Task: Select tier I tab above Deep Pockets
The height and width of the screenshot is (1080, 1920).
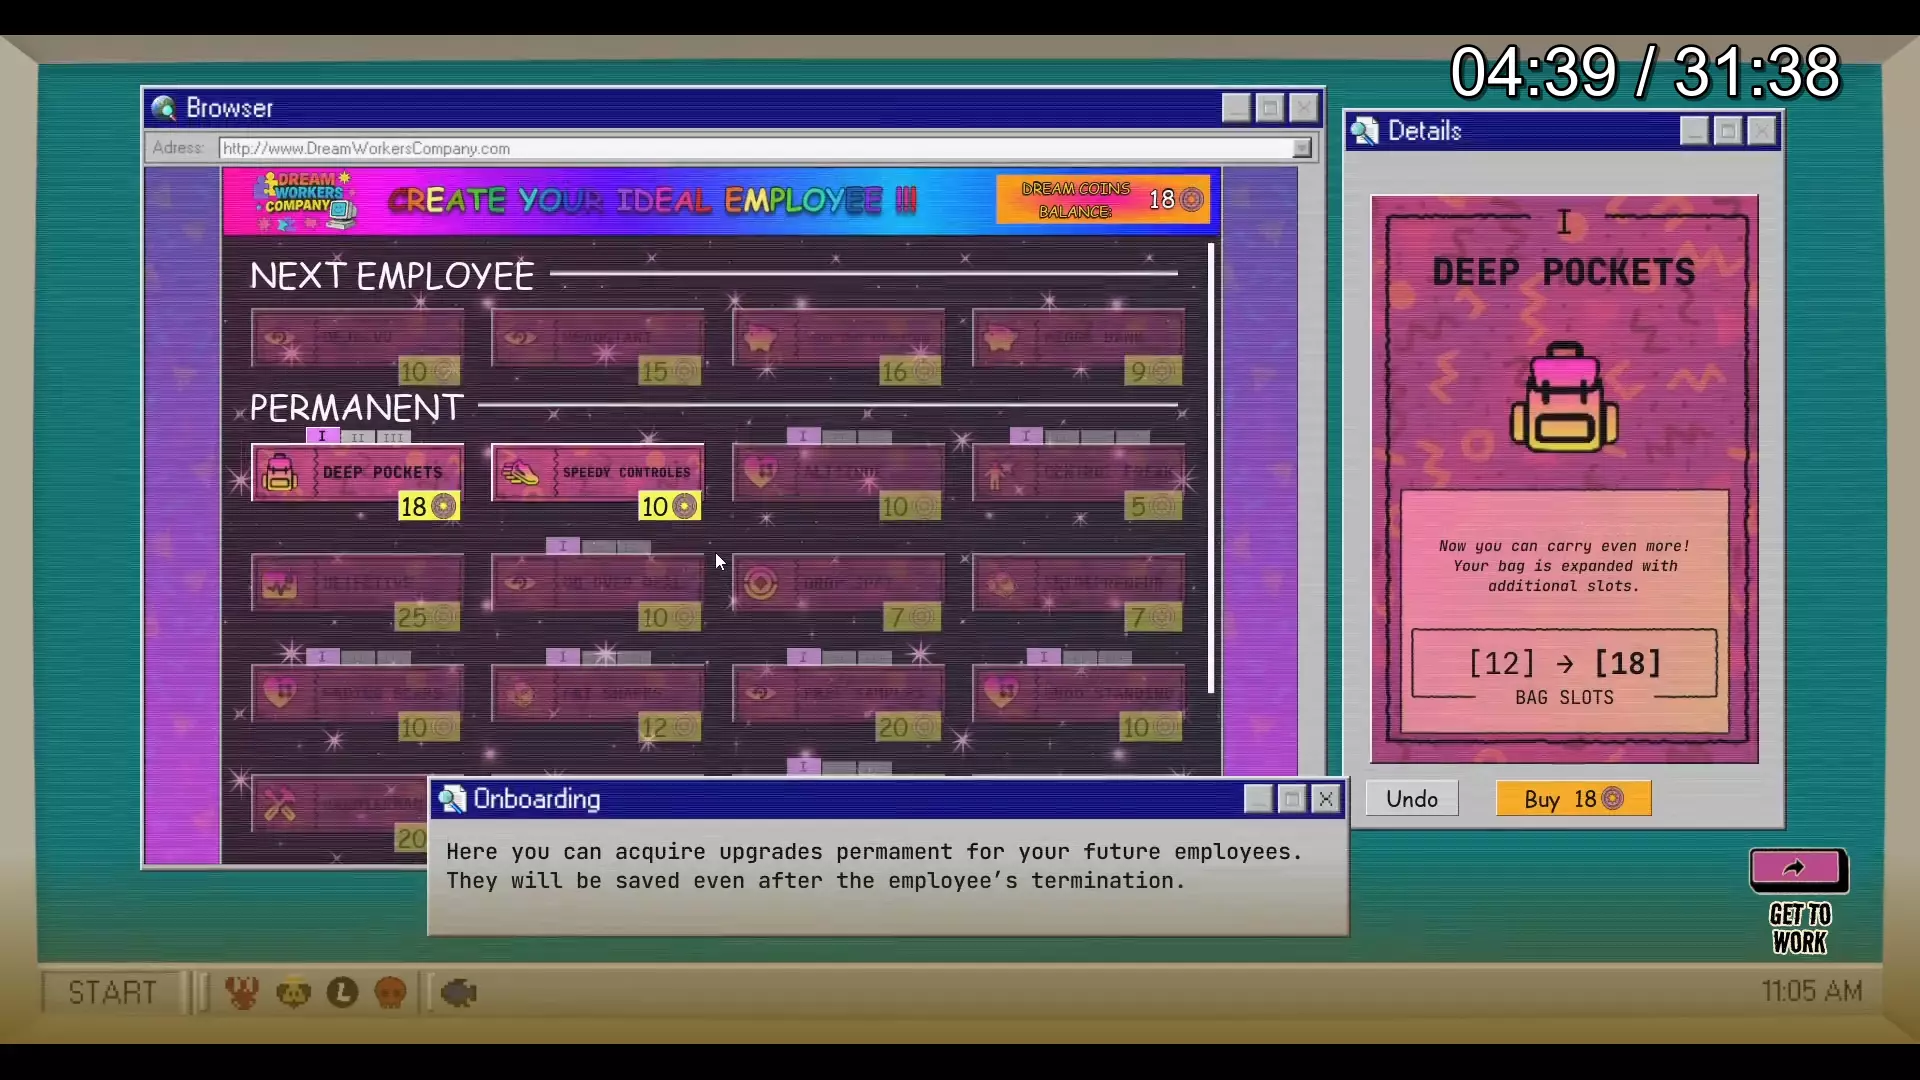Action: [x=322, y=437]
